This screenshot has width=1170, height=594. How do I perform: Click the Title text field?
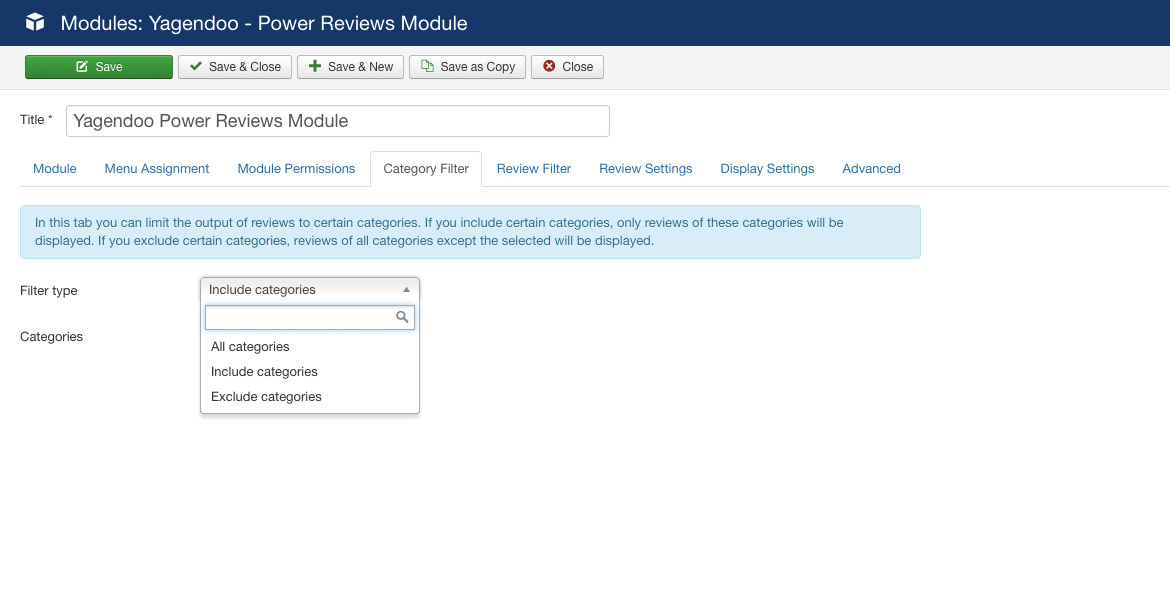tap(337, 121)
